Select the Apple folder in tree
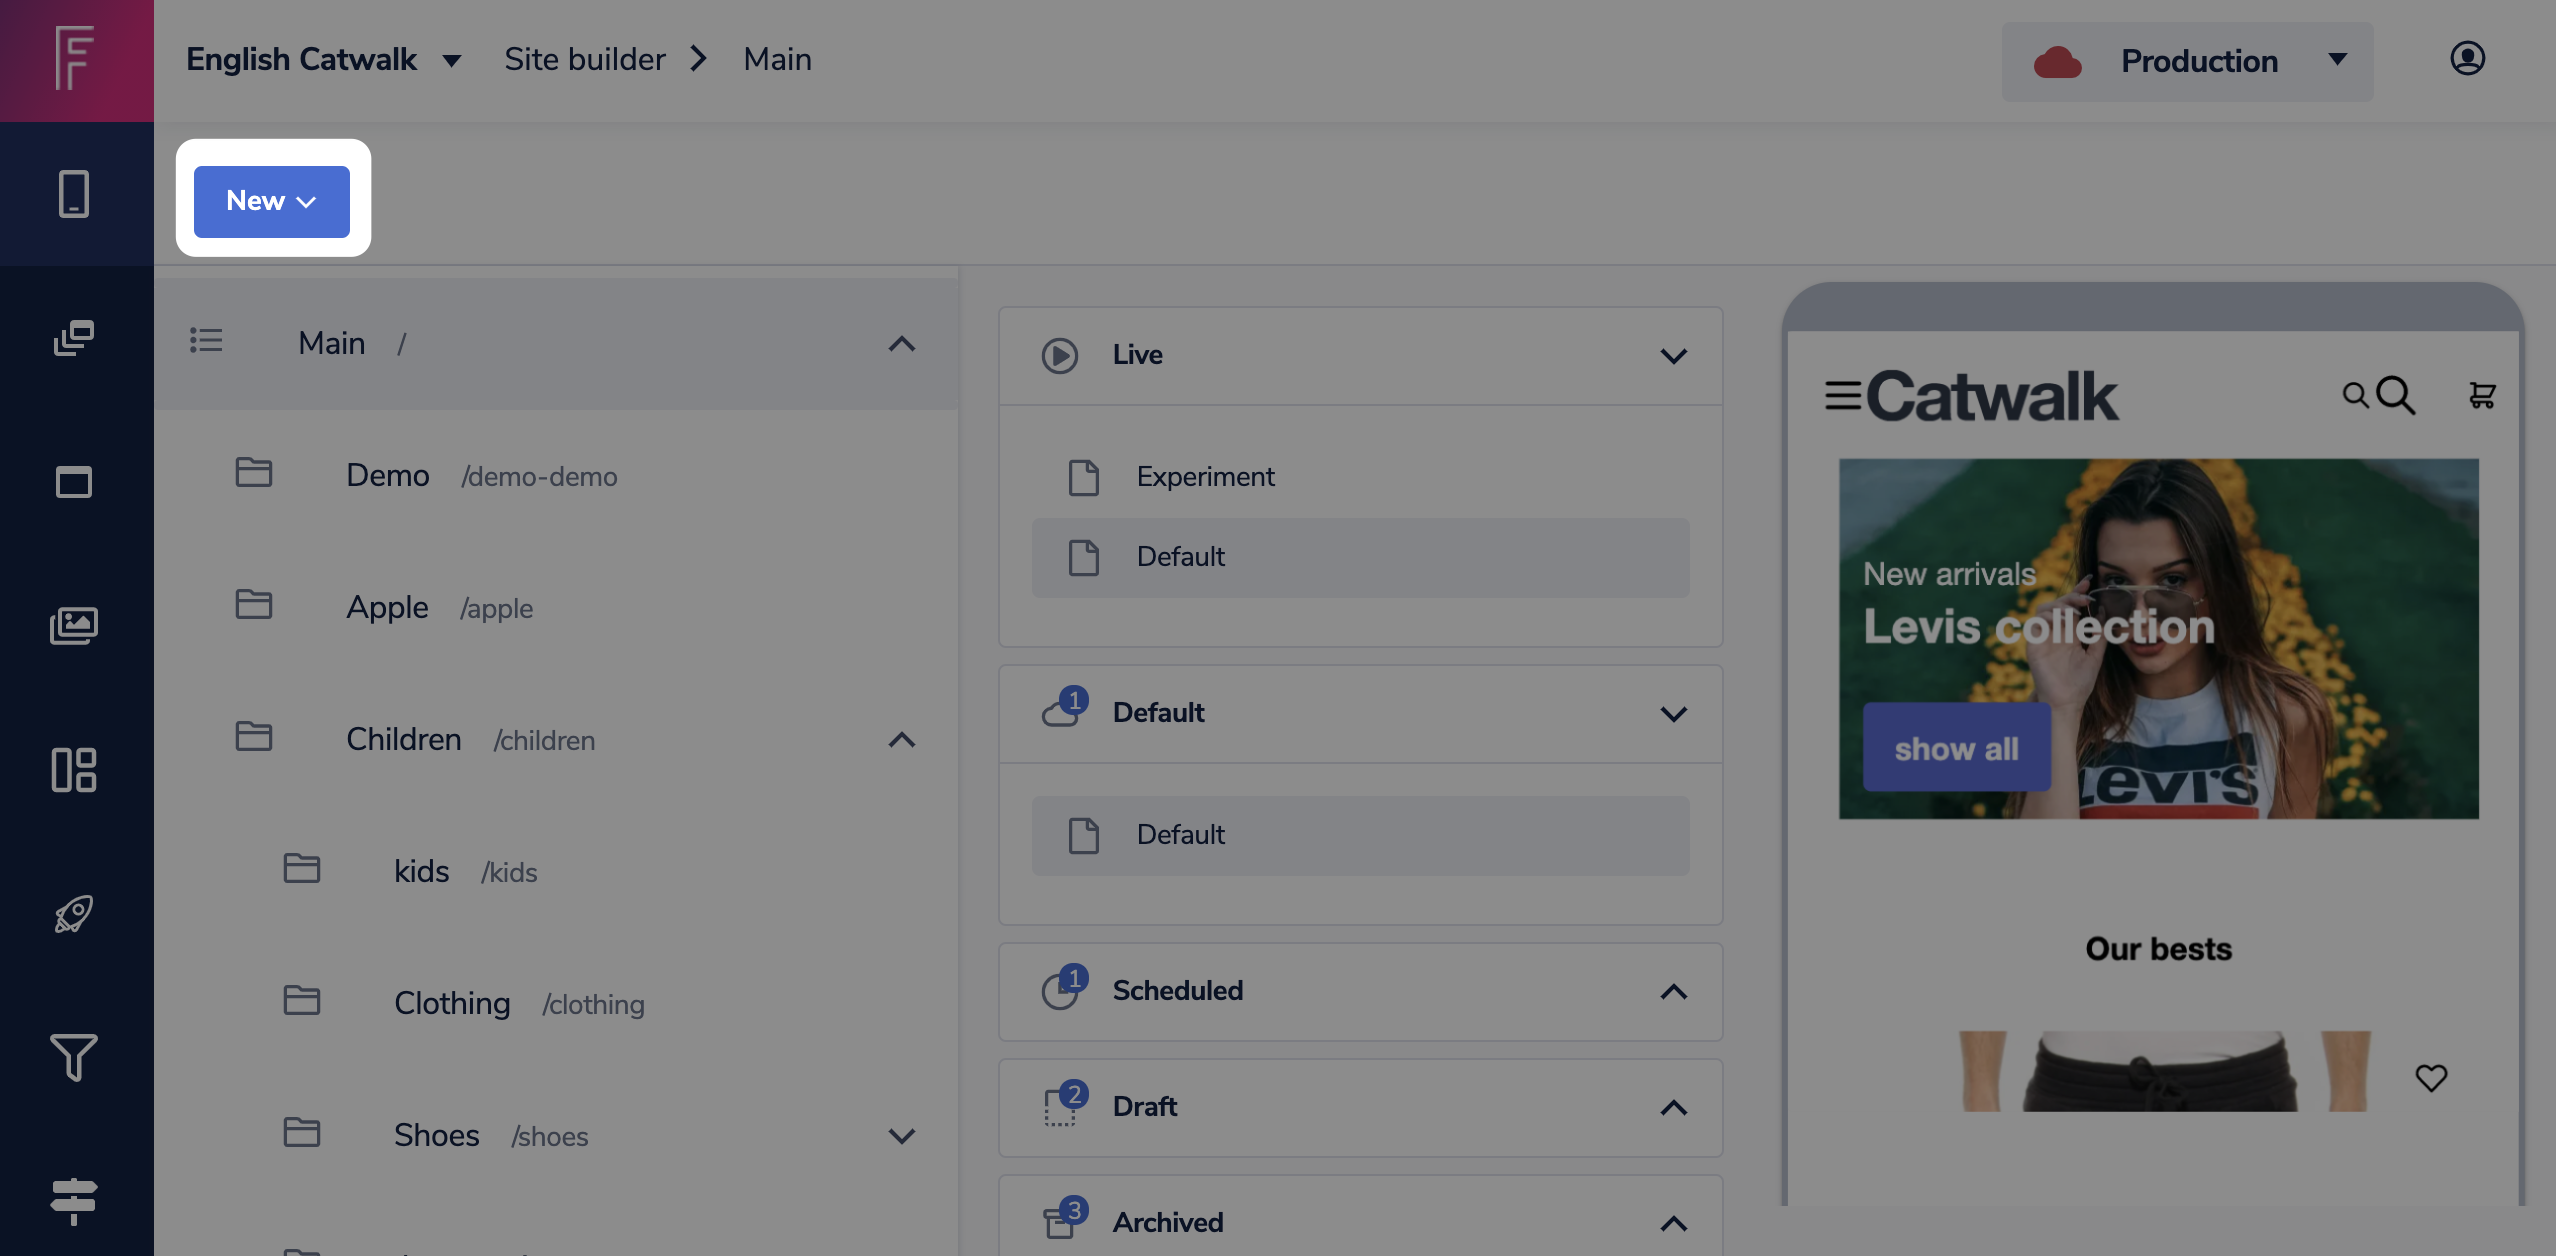Image resolution: width=2556 pixels, height=1256 pixels. tap(387, 608)
